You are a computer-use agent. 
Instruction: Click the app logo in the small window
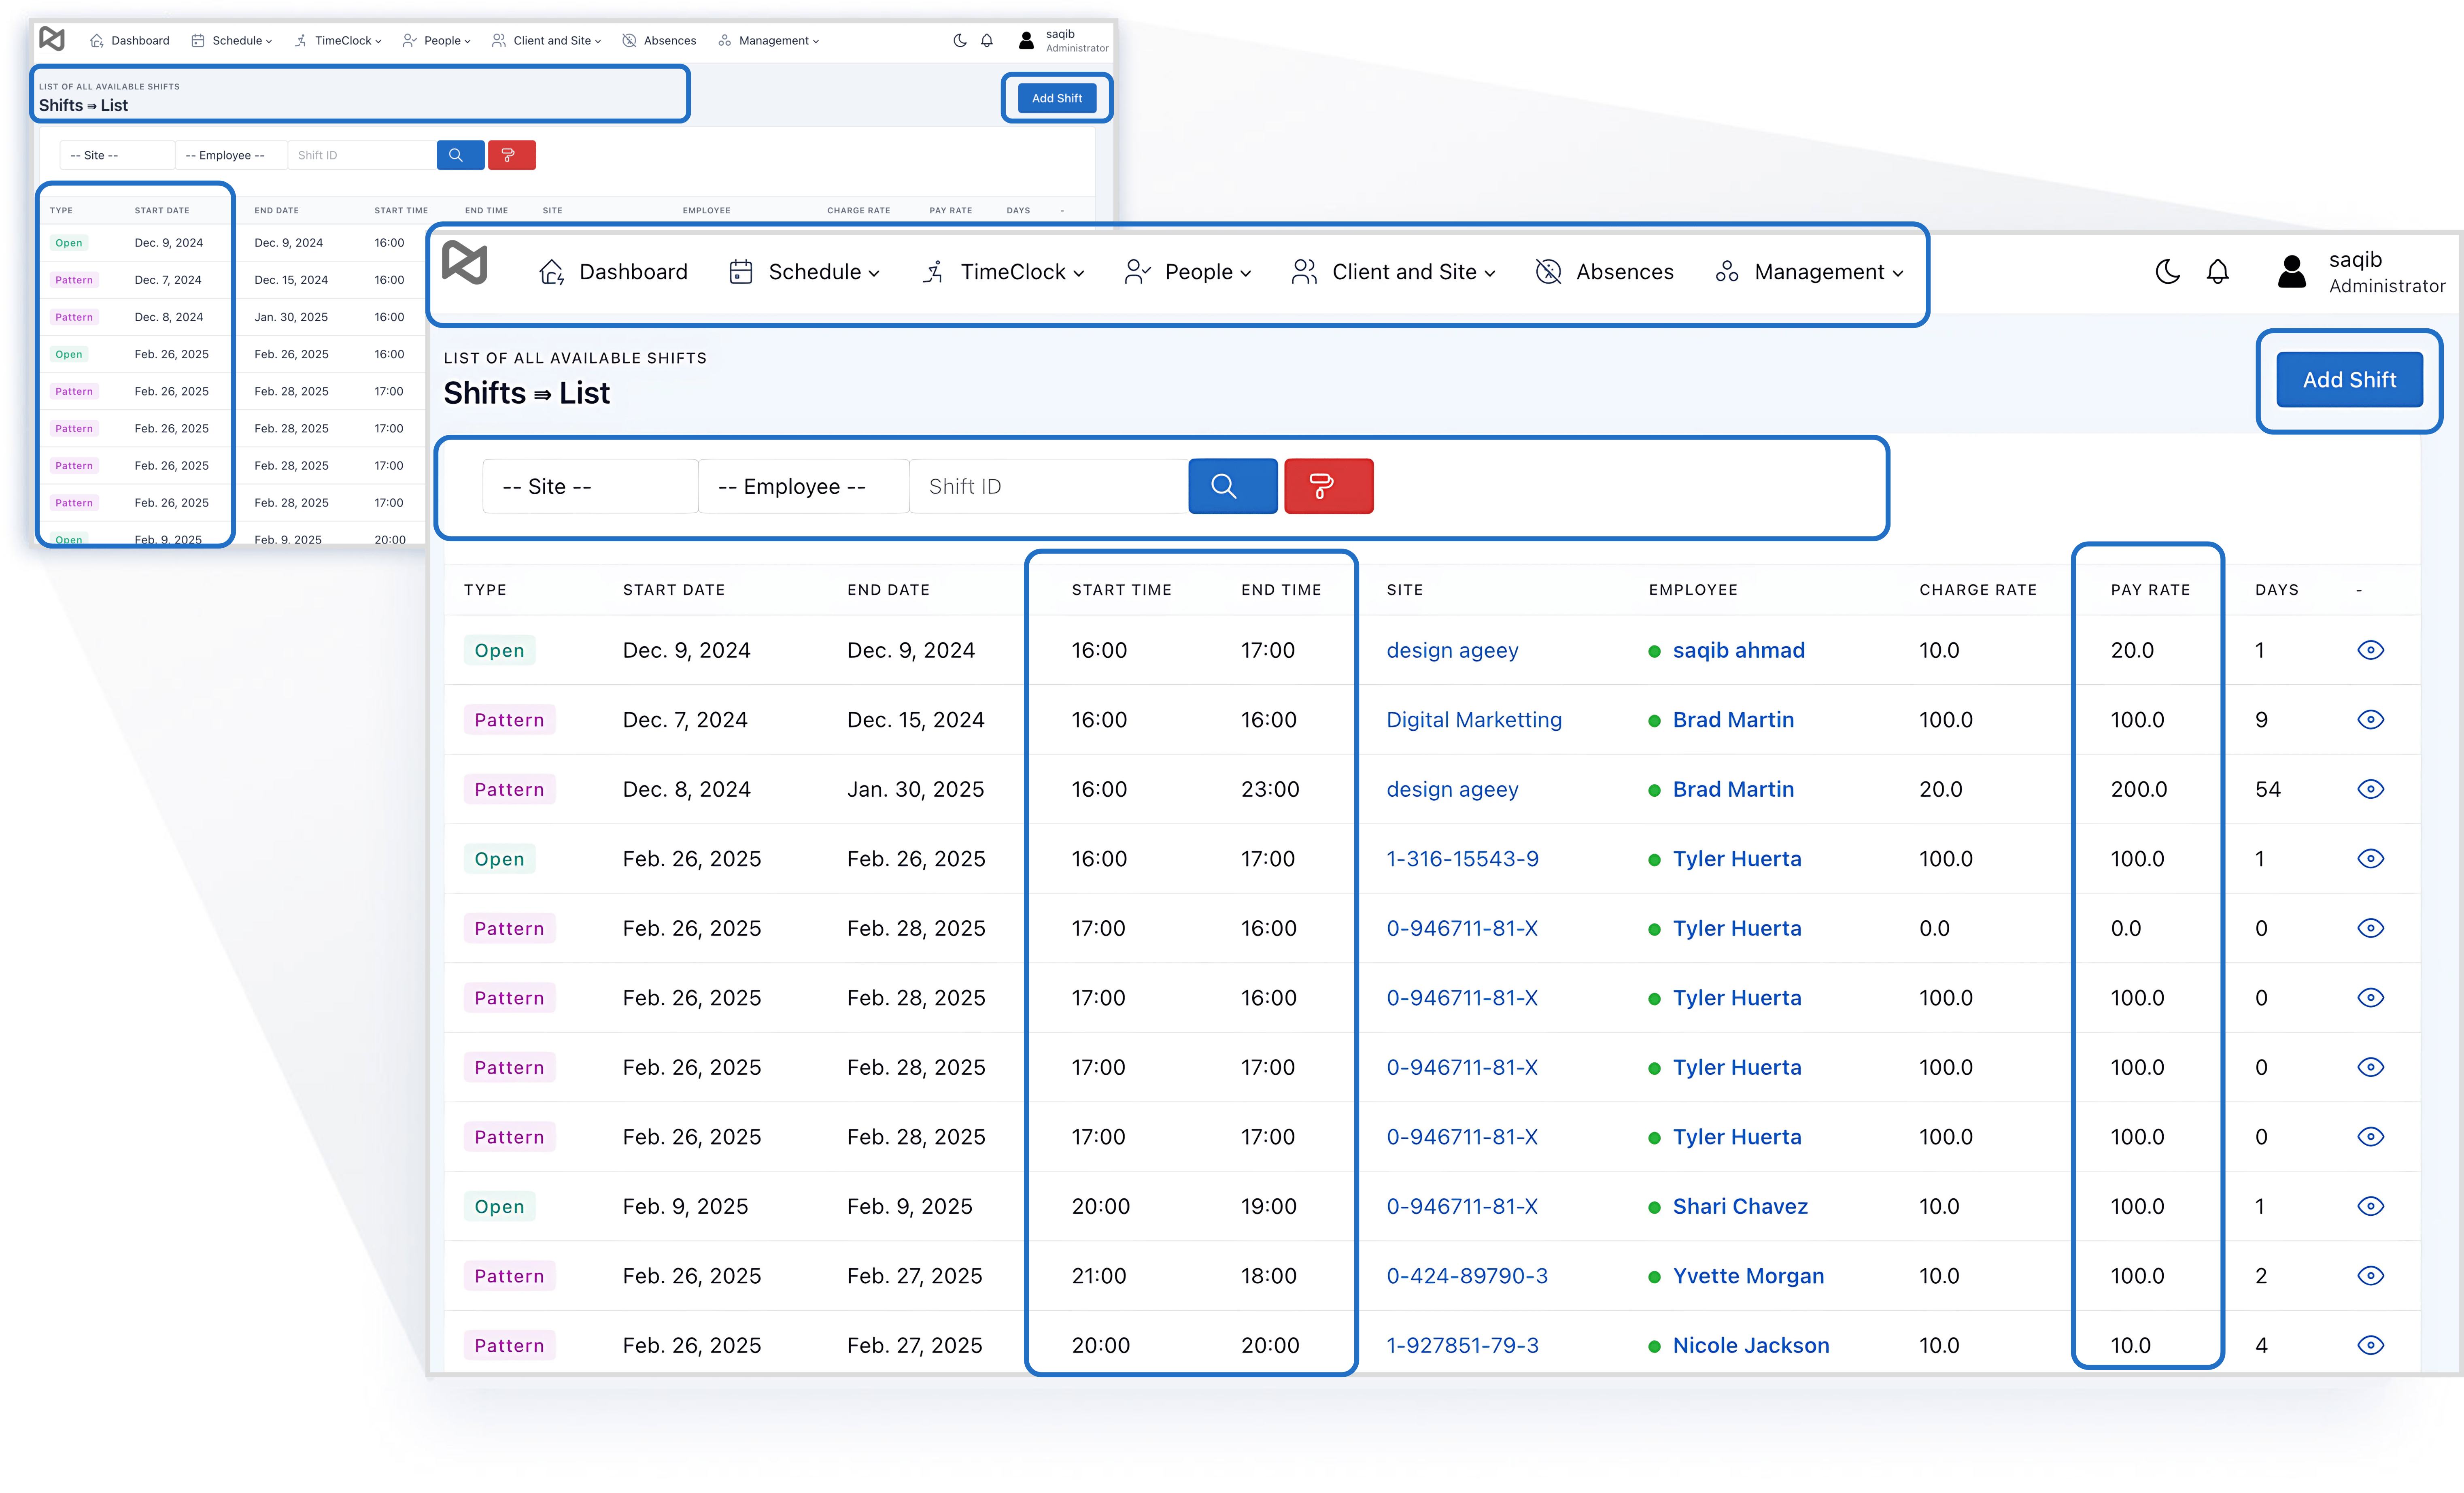52,39
